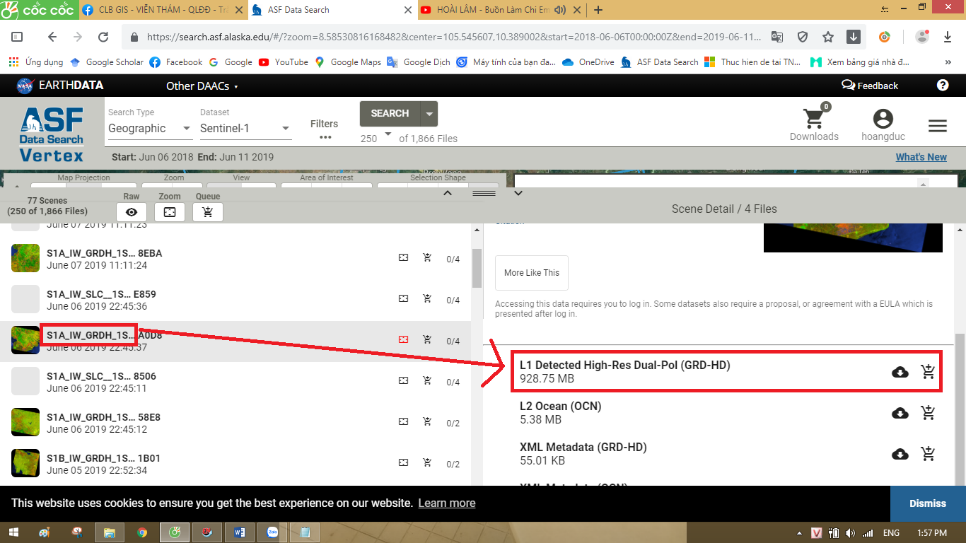This screenshot has height=543, width=966.
Task: Add scene 1B01 files to queue
Action: pyautogui.click(x=427, y=463)
